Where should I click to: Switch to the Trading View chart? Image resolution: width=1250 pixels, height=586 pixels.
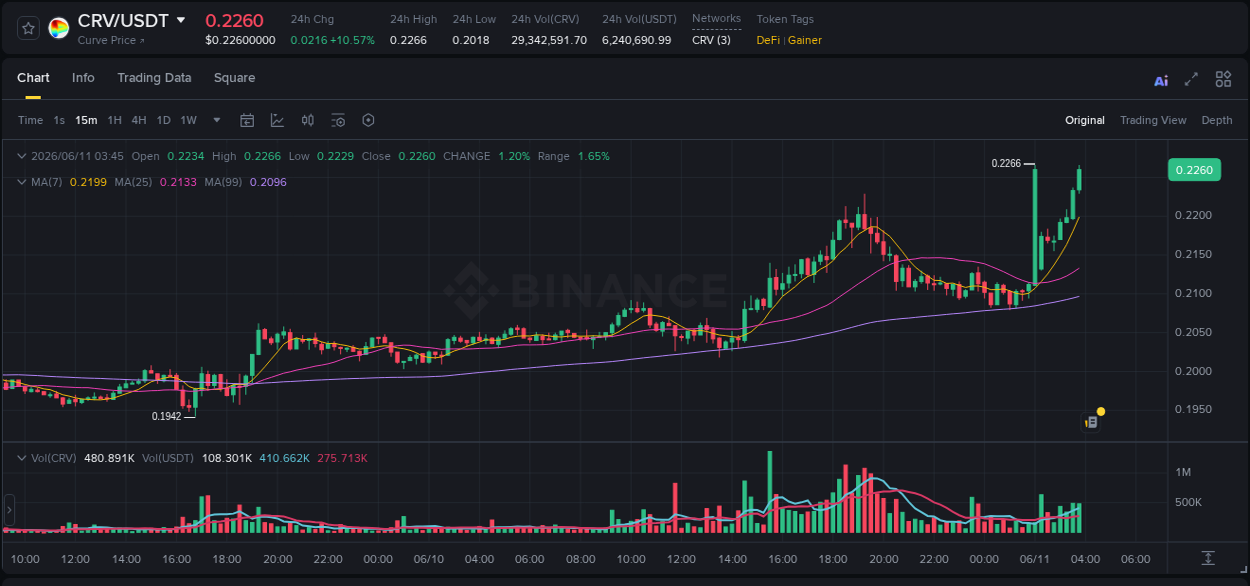(x=1153, y=120)
